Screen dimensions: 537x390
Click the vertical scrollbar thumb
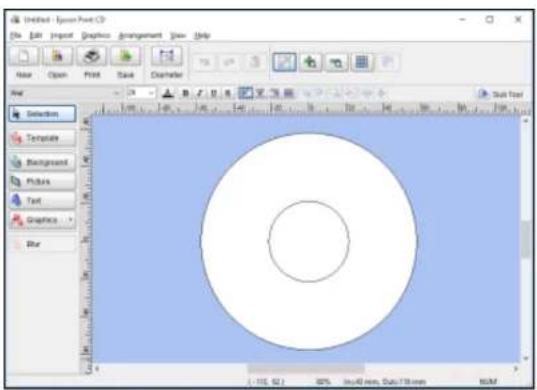pos(526,240)
